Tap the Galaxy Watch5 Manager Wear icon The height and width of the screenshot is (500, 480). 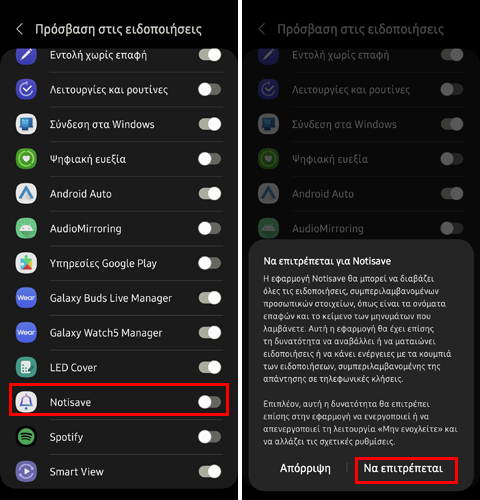pos(26,332)
